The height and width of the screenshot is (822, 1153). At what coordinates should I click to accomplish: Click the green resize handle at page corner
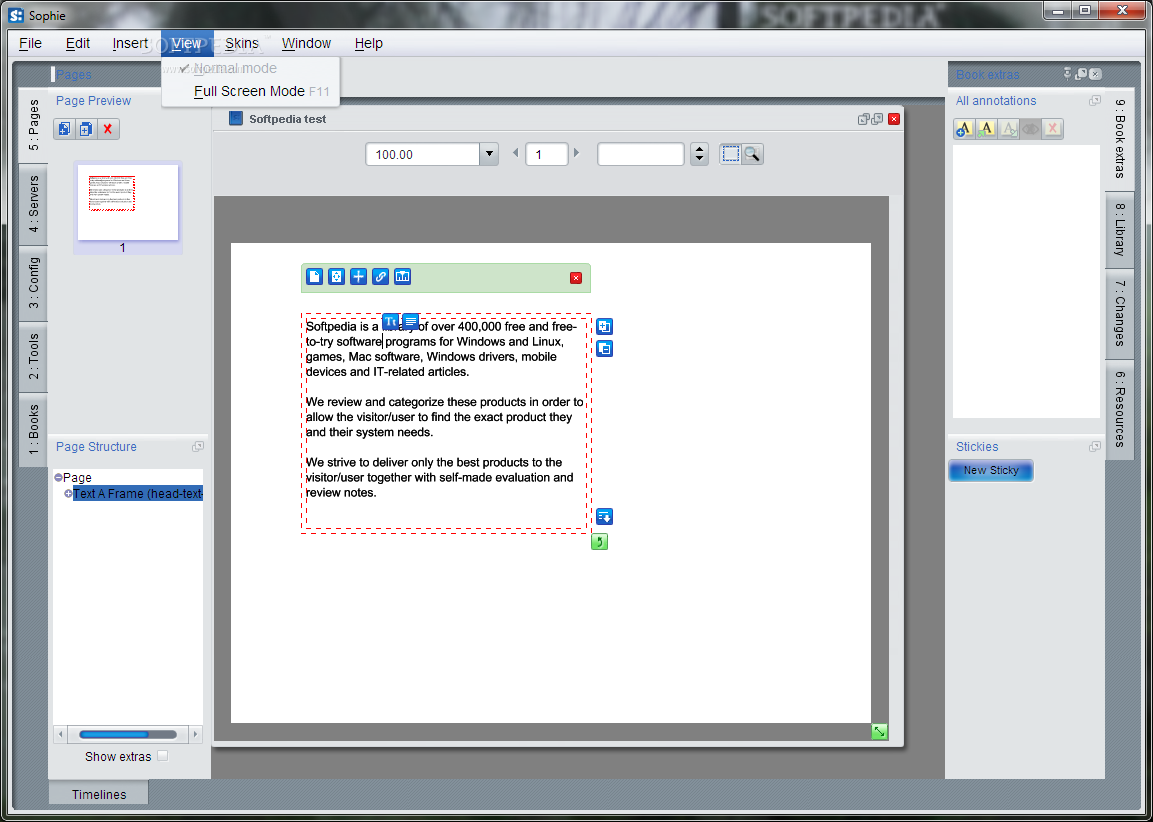tap(879, 732)
